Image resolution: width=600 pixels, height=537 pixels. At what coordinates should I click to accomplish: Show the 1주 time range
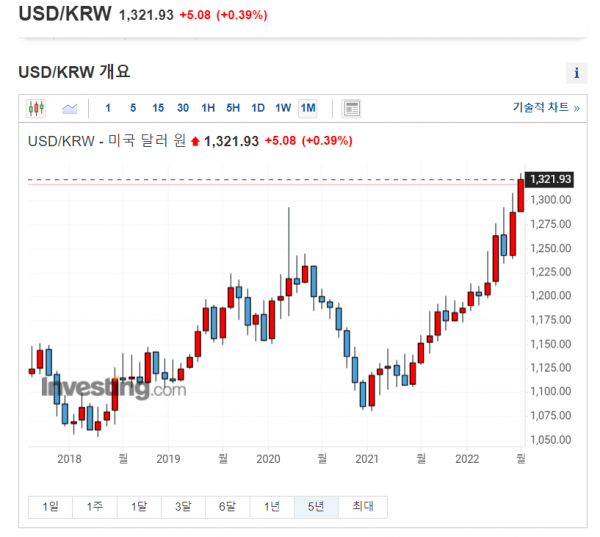click(95, 507)
